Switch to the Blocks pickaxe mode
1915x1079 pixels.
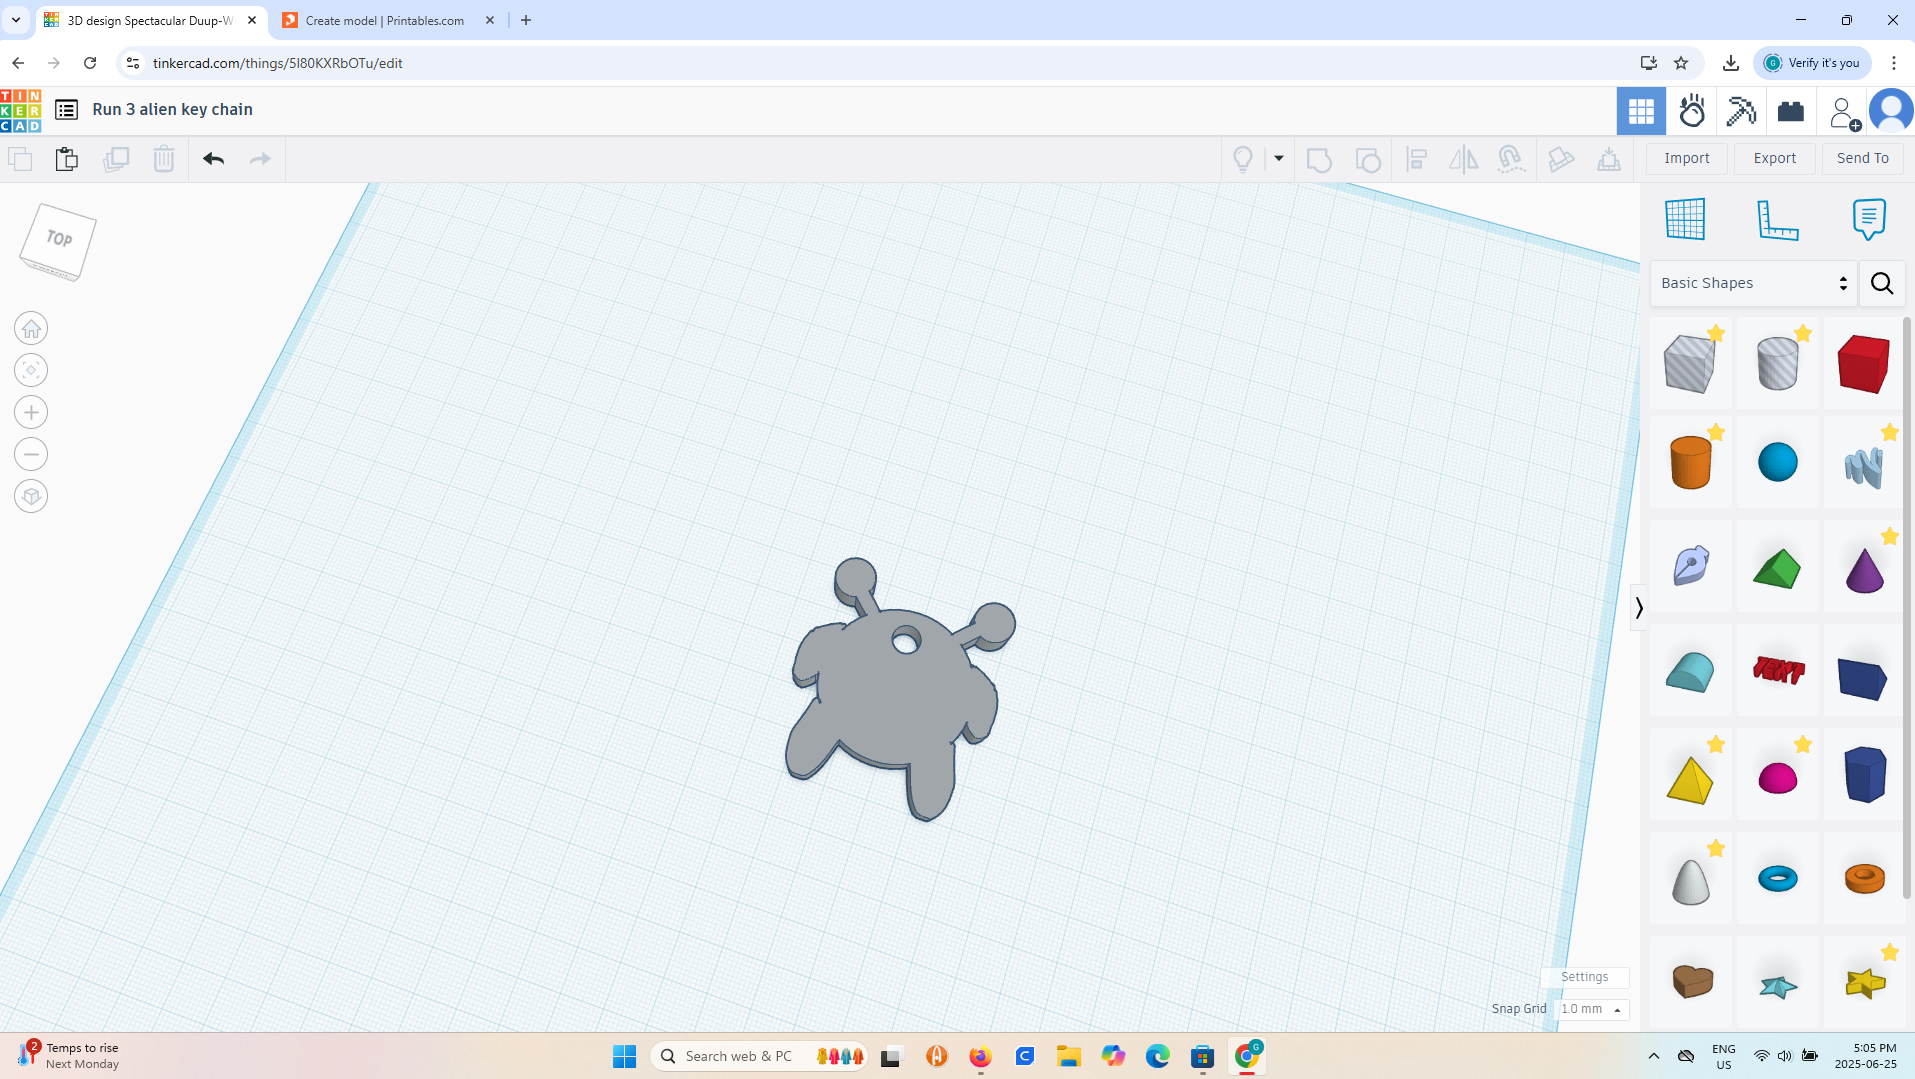click(1741, 111)
